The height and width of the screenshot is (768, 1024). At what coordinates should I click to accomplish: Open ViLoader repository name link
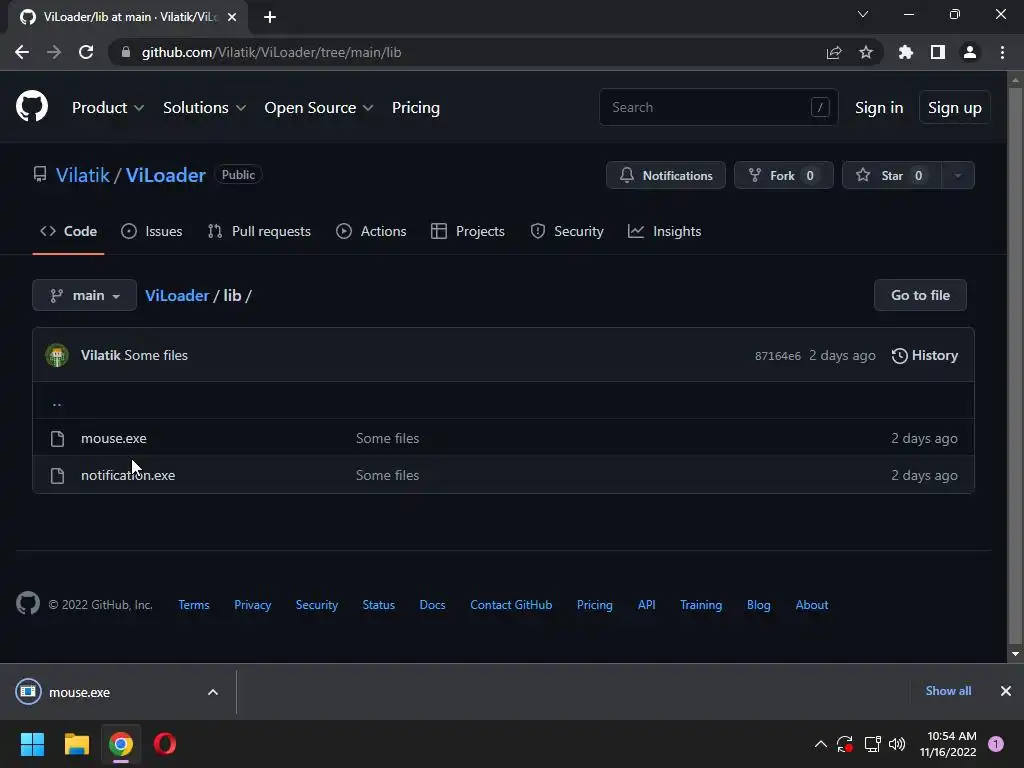click(166, 175)
